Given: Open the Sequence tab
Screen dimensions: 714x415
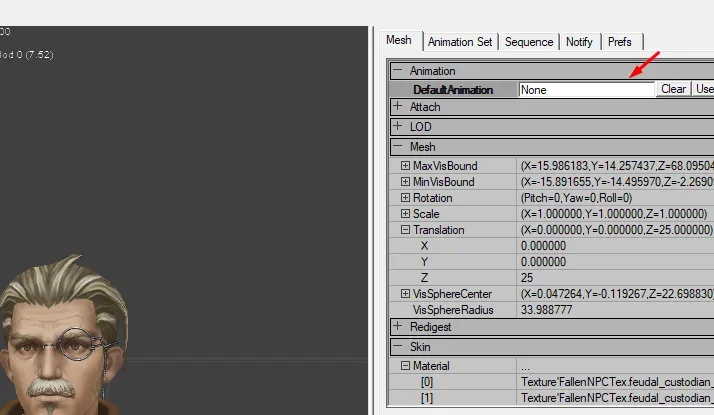Looking at the screenshot, I should pyautogui.click(x=529, y=42).
